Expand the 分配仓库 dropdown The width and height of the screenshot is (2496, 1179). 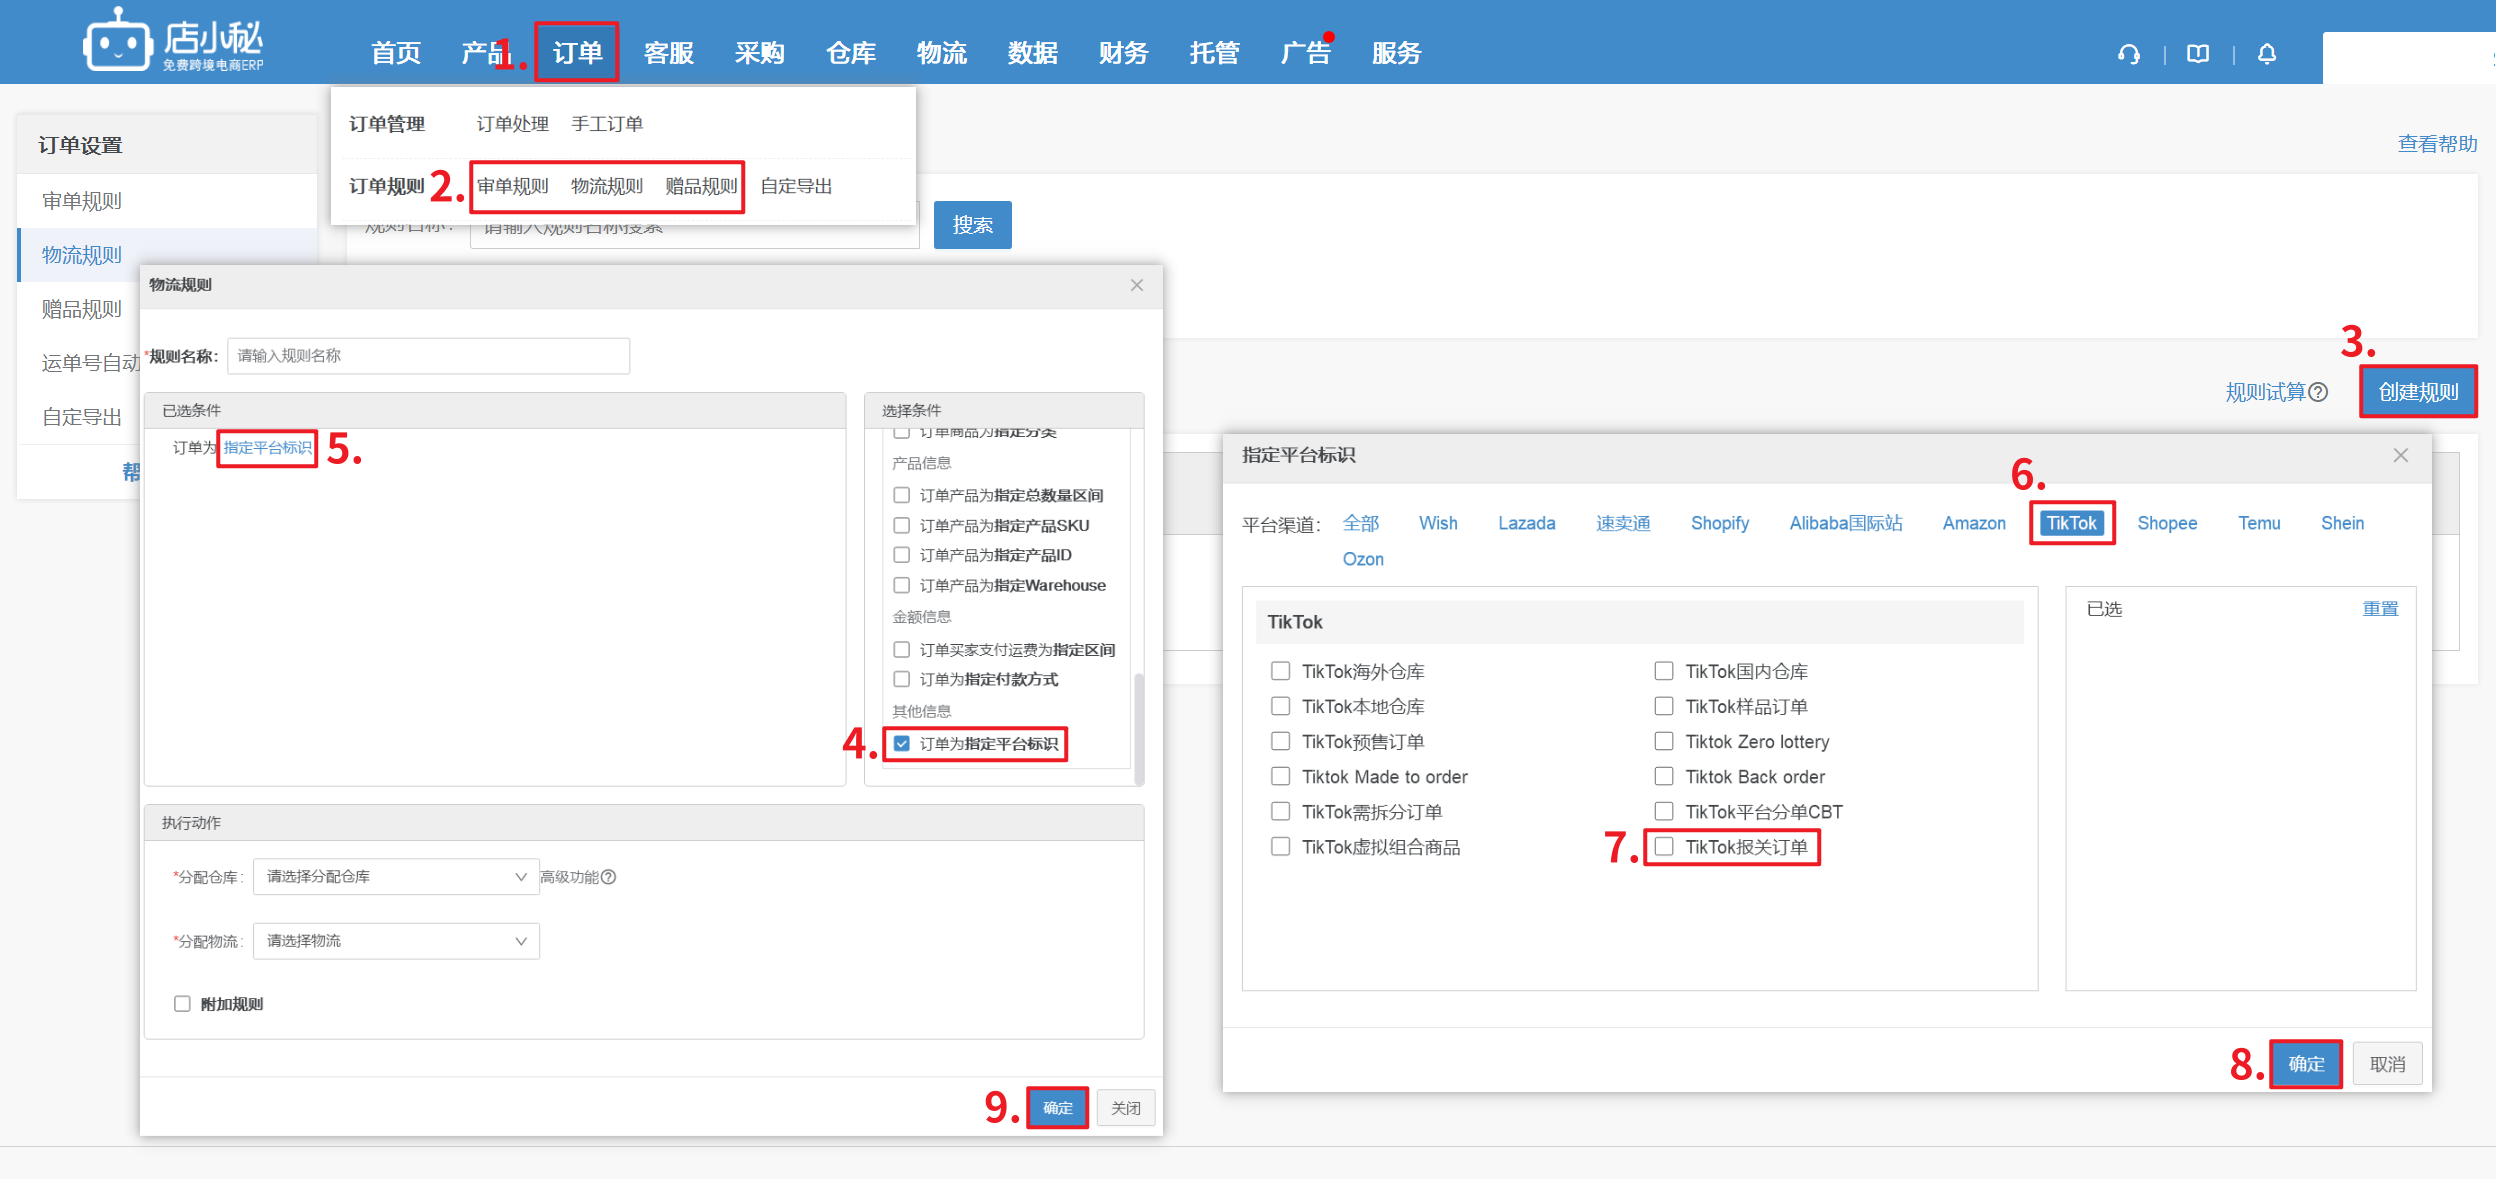(x=396, y=877)
